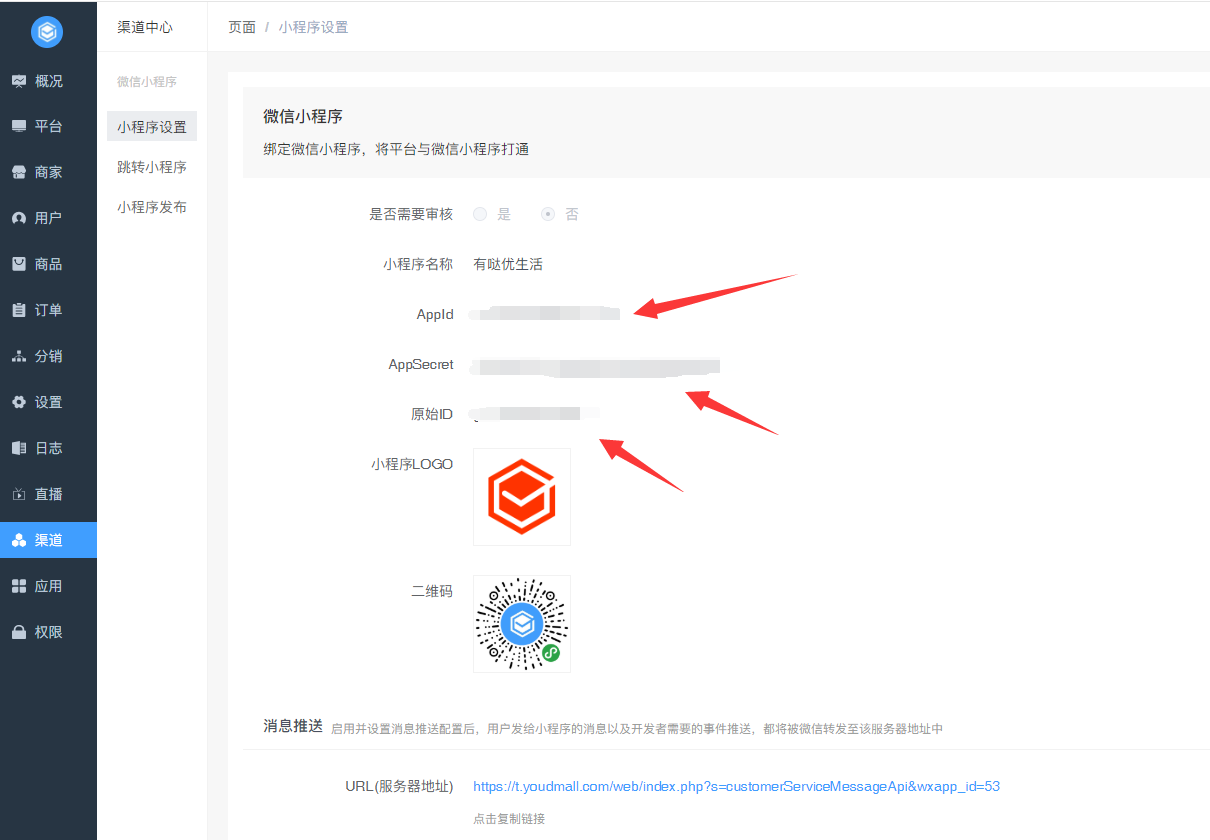The width and height of the screenshot is (1210, 840).
Task: Open the 权限 lock icon
Action: coord(19,632)
